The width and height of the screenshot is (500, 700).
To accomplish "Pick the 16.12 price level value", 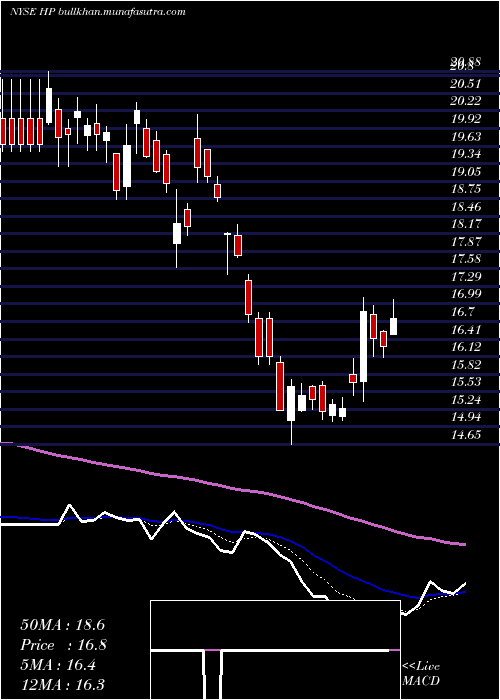I will 466,347.
